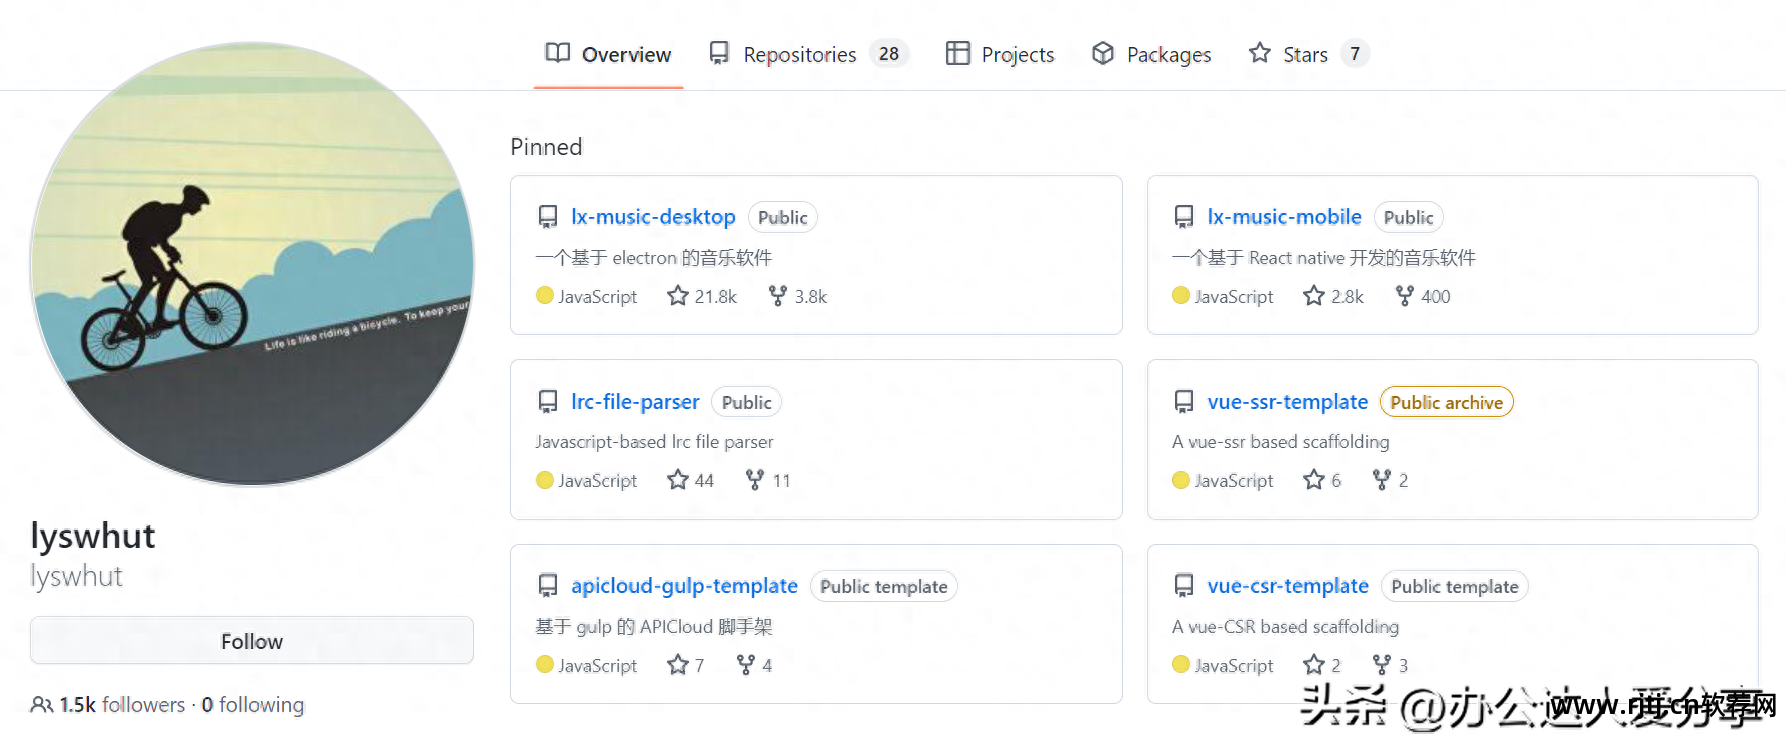Image resolution: width=1786 pixels, height=751 pixels.
Task: Select the Packages tab
Action: [x=1168, y=54]
